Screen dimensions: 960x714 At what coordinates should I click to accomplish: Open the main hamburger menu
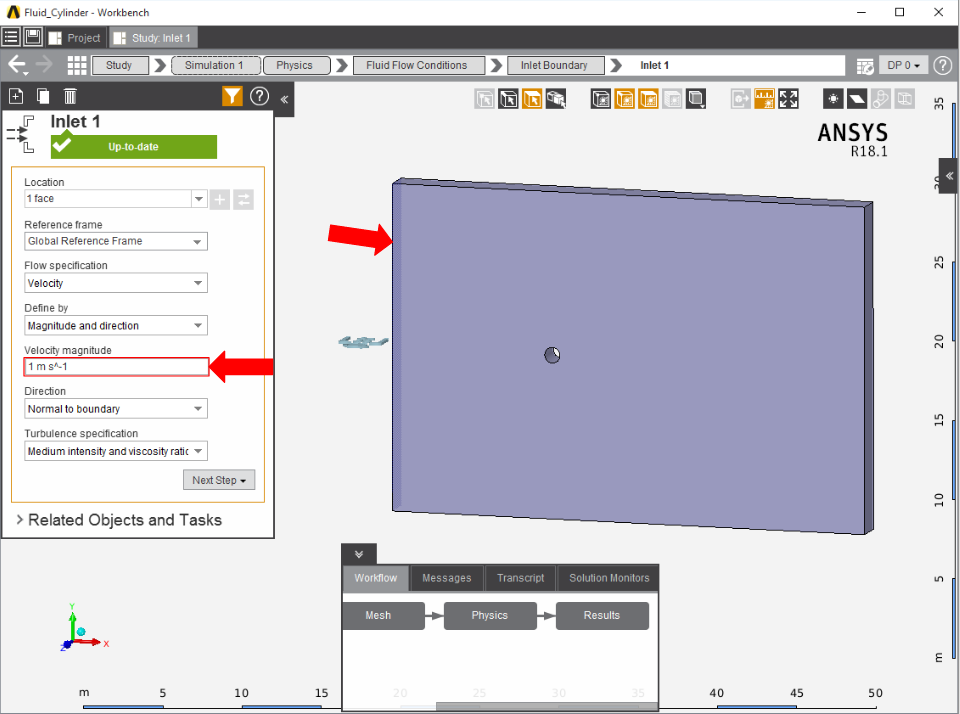point(11,37)
